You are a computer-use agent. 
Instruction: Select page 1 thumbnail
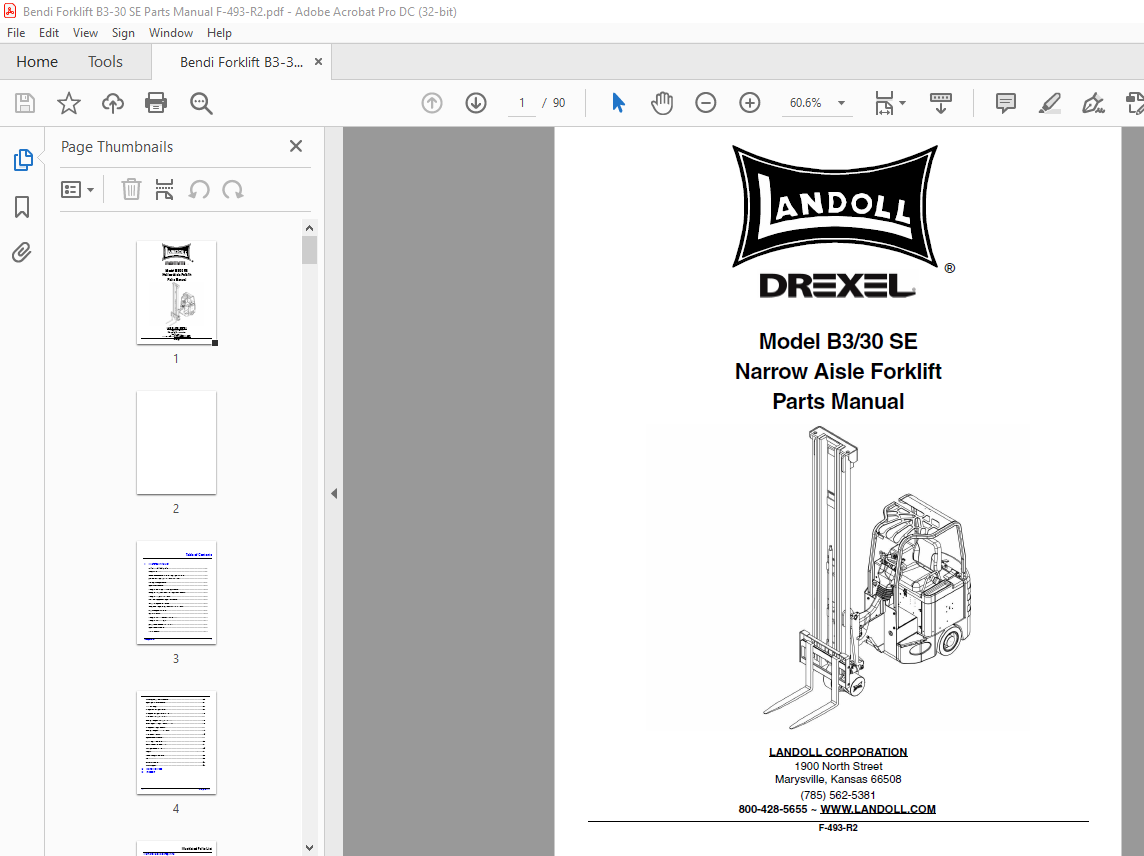(x=177, y=293)
